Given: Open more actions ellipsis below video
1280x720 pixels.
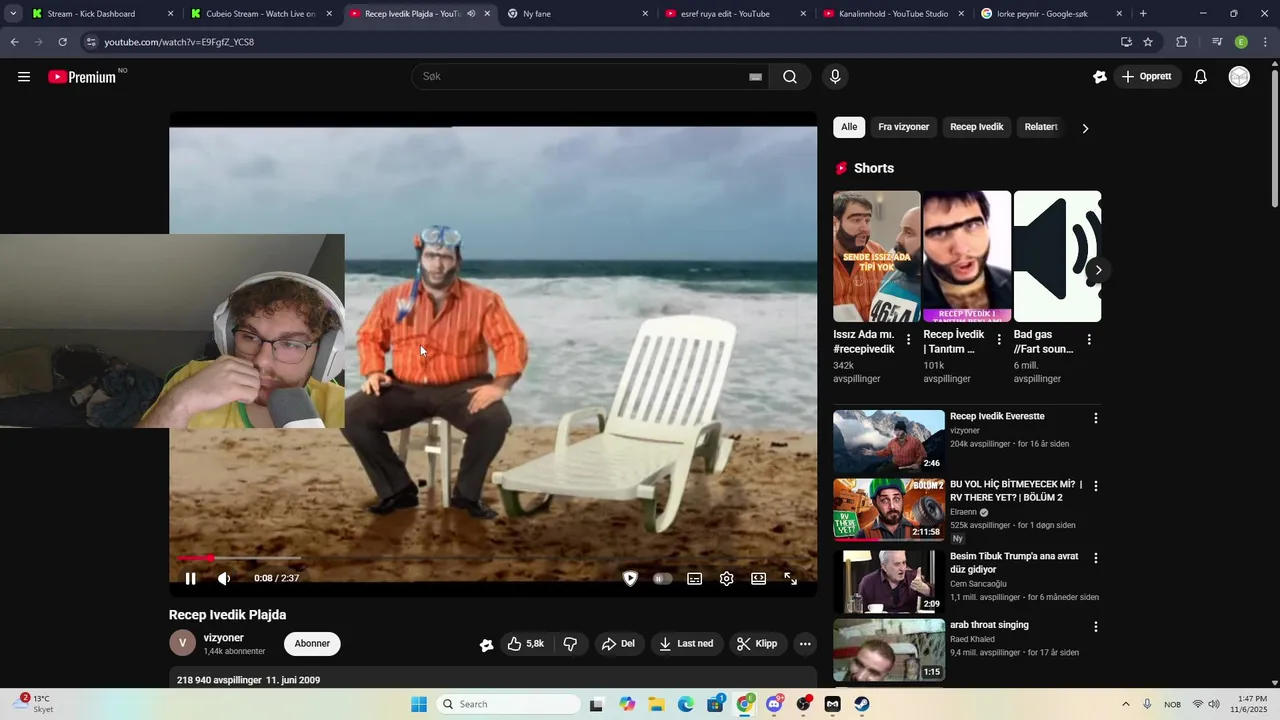Looking at the screenshot, I should 805,644.
